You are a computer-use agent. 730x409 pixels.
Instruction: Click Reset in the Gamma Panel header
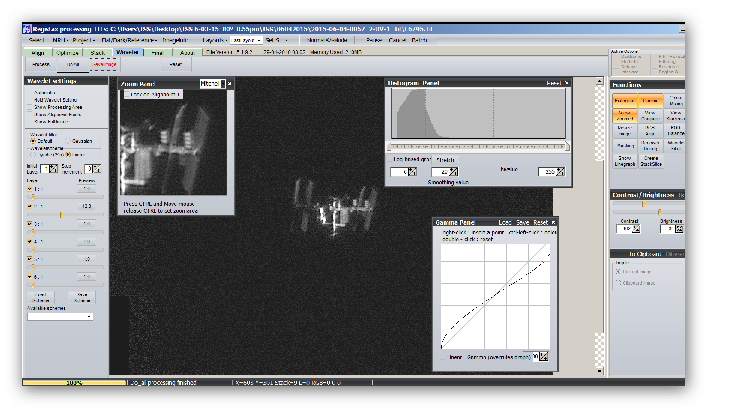tap(541, 221)
